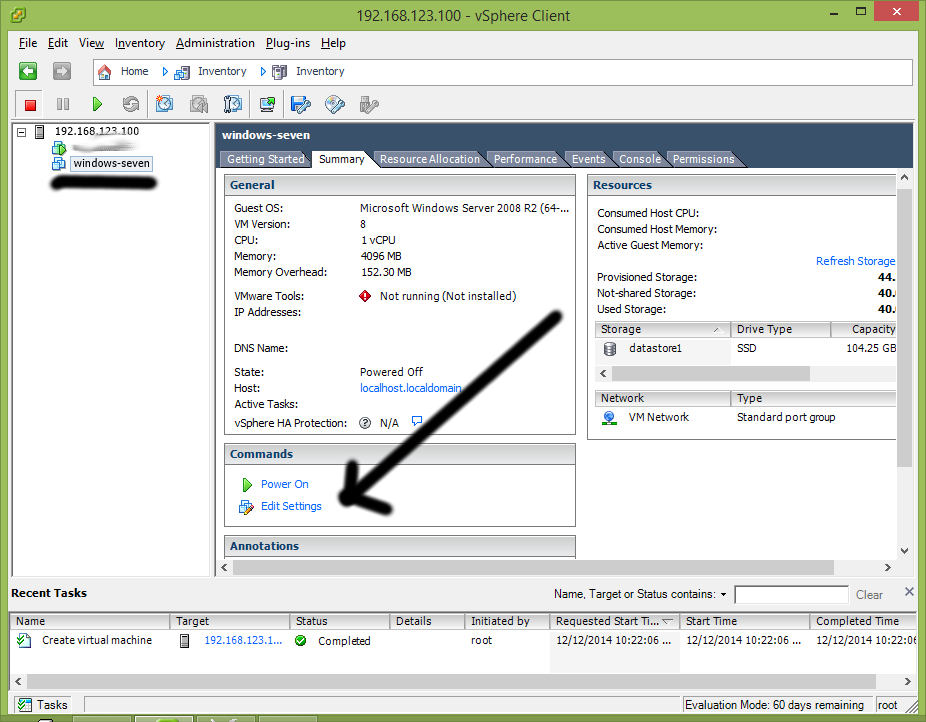Image resolution: width=926 pixels, height=722 pixels.
Task: Click the Create virtual machine task row
Action: (463, 641)
